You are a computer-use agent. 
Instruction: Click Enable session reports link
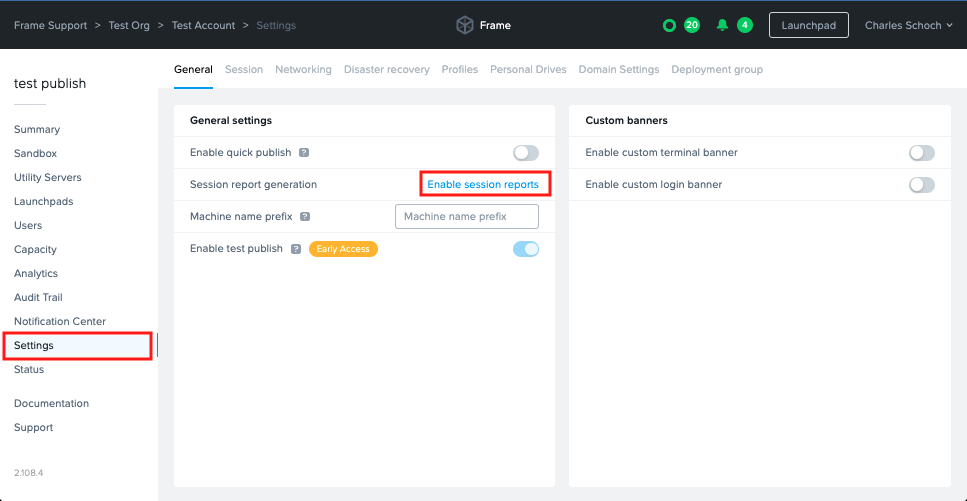tap(483, 184)
